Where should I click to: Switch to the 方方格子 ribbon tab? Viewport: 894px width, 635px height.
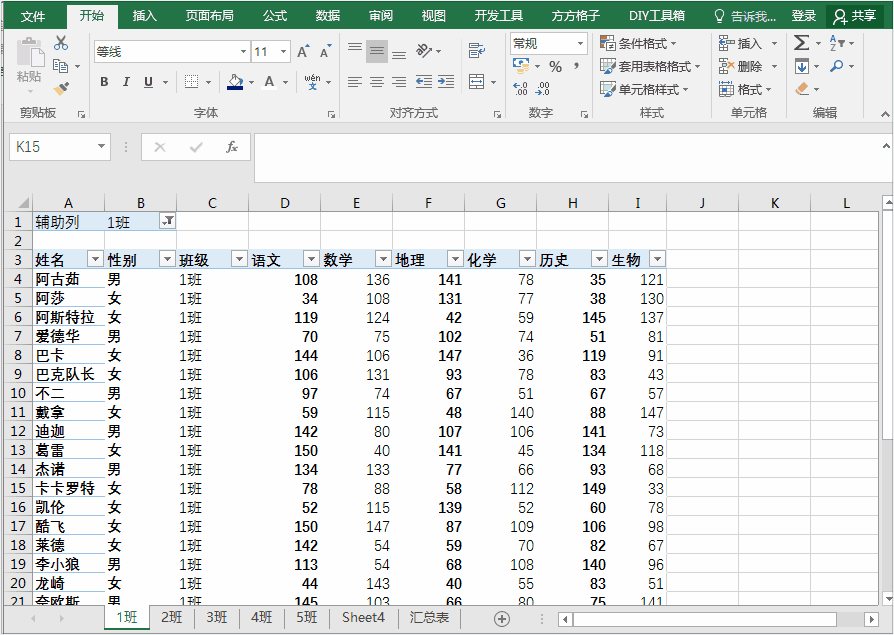[576, 16]
